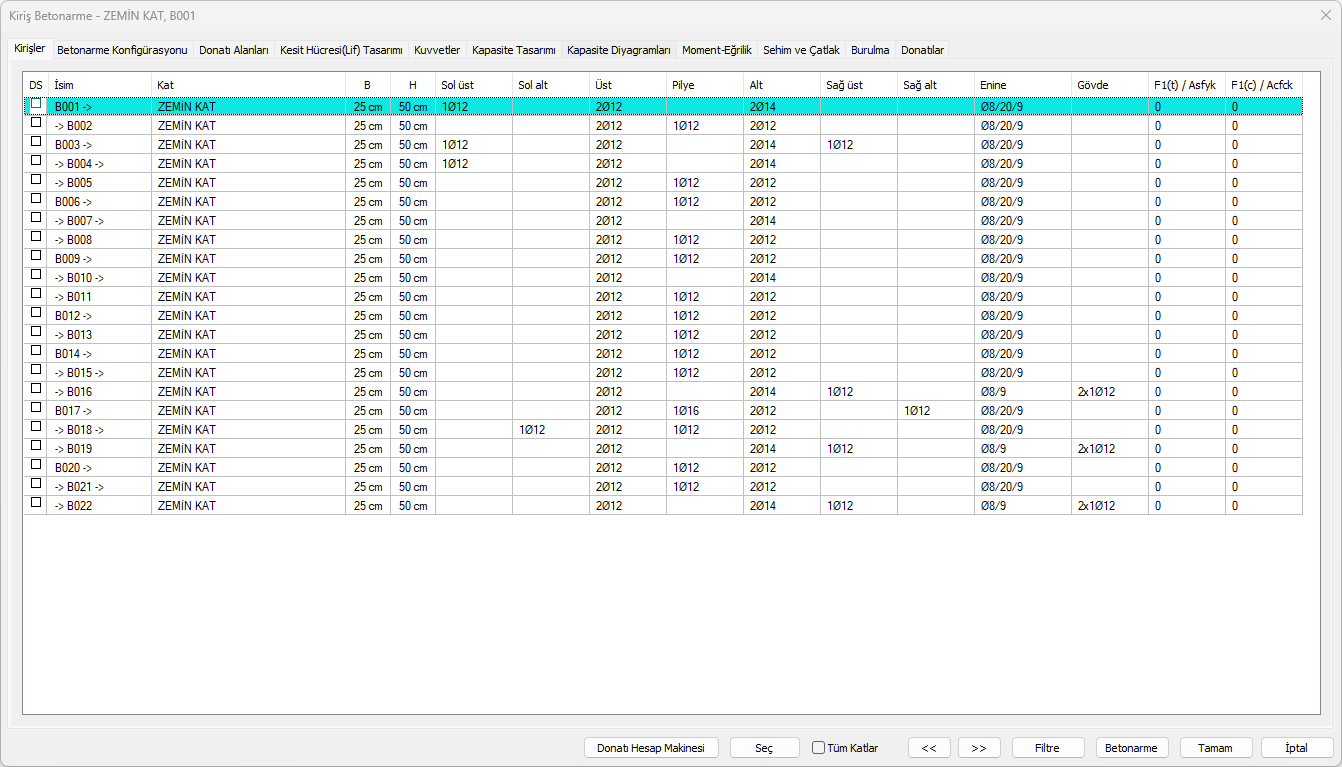Confirm with the Tamam button
1342x767 pixels.
coord(1216,748)
